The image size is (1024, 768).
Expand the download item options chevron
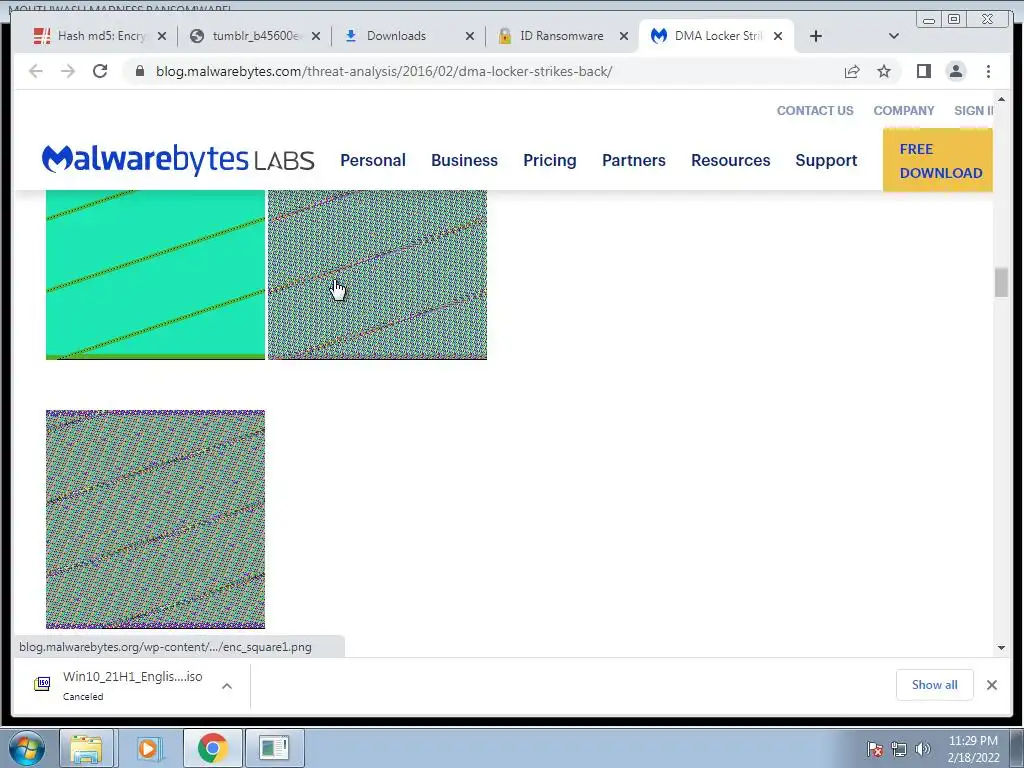(x=227, y=686)
